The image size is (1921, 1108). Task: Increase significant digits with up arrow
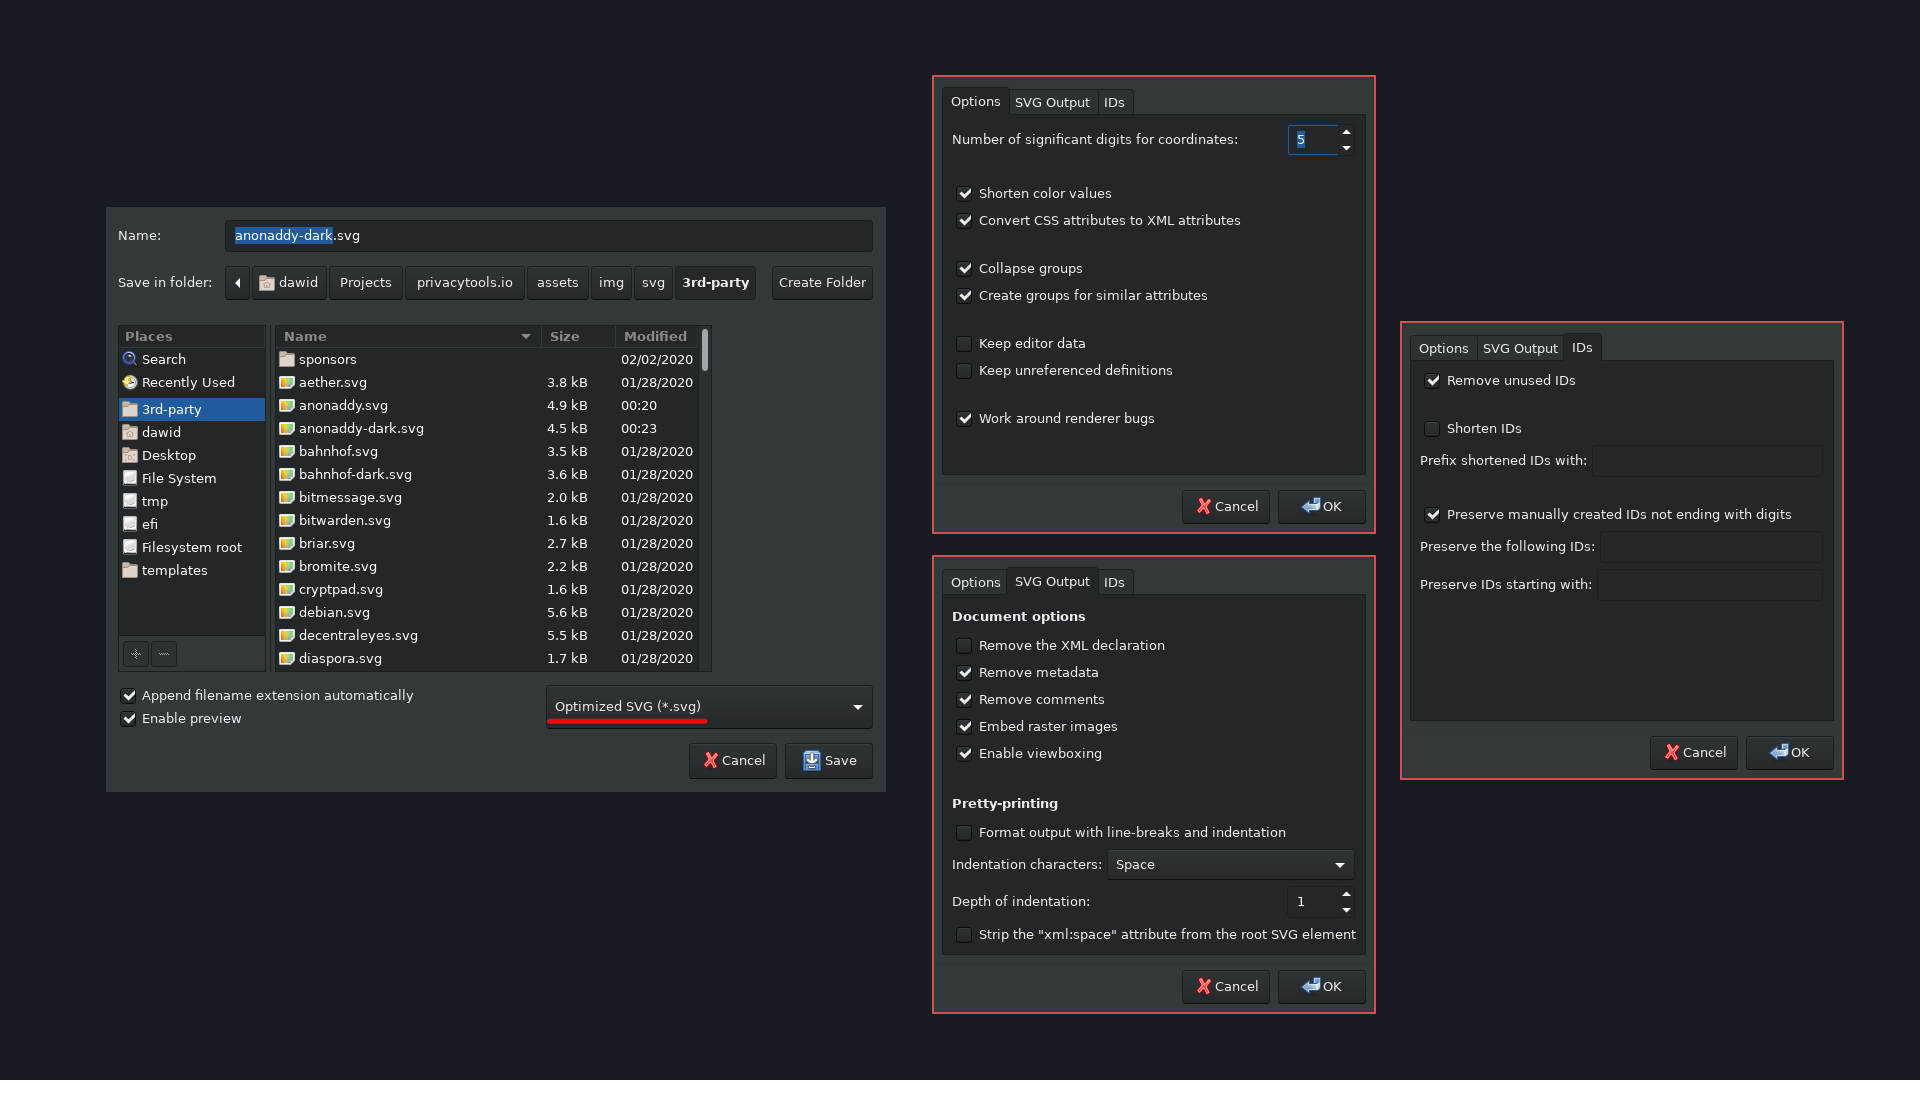tap(1346, 132)
